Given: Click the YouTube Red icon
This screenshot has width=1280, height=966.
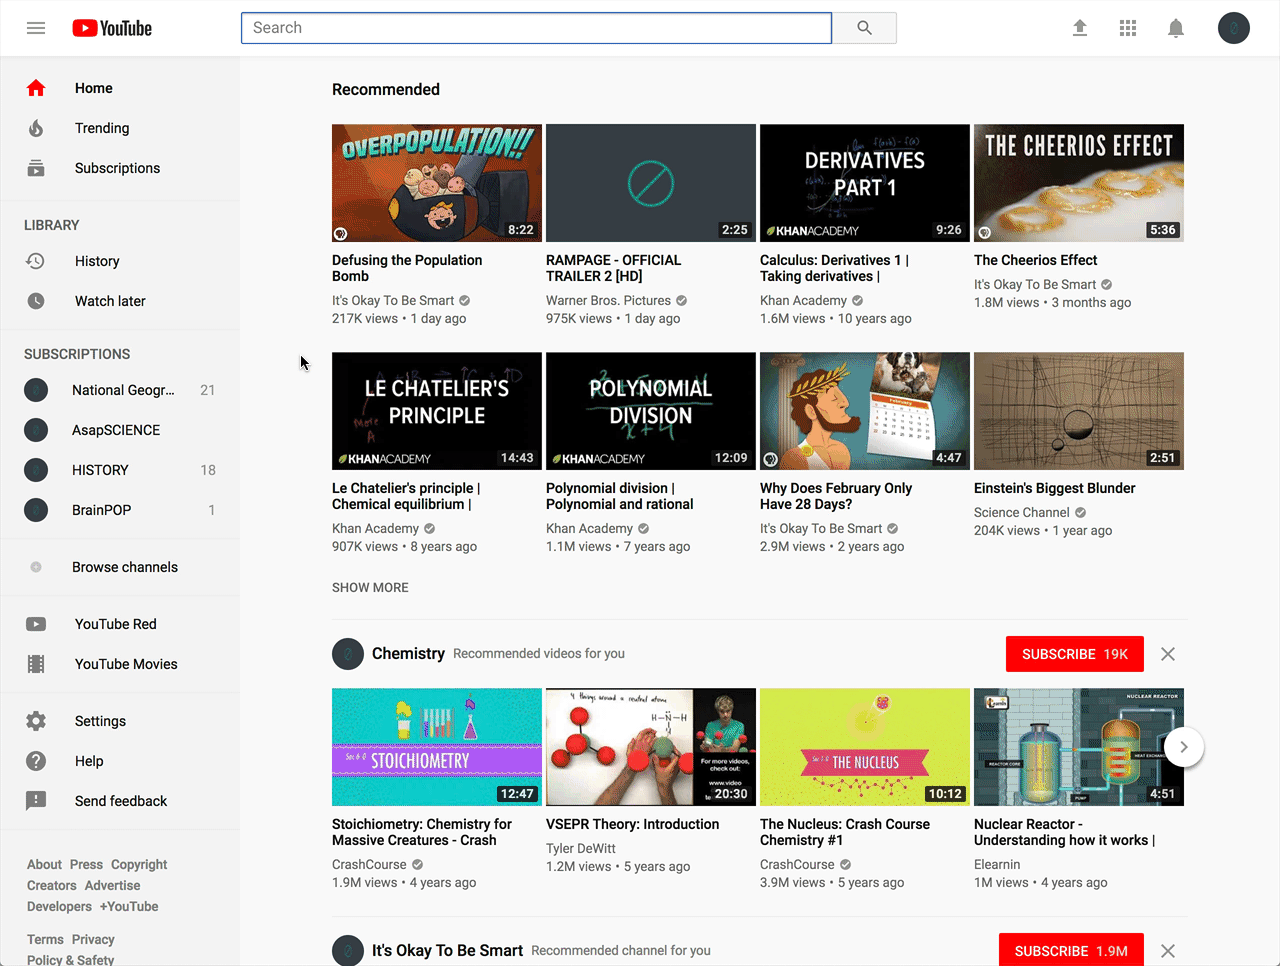Looking at the screenshot, I should 36,624.
